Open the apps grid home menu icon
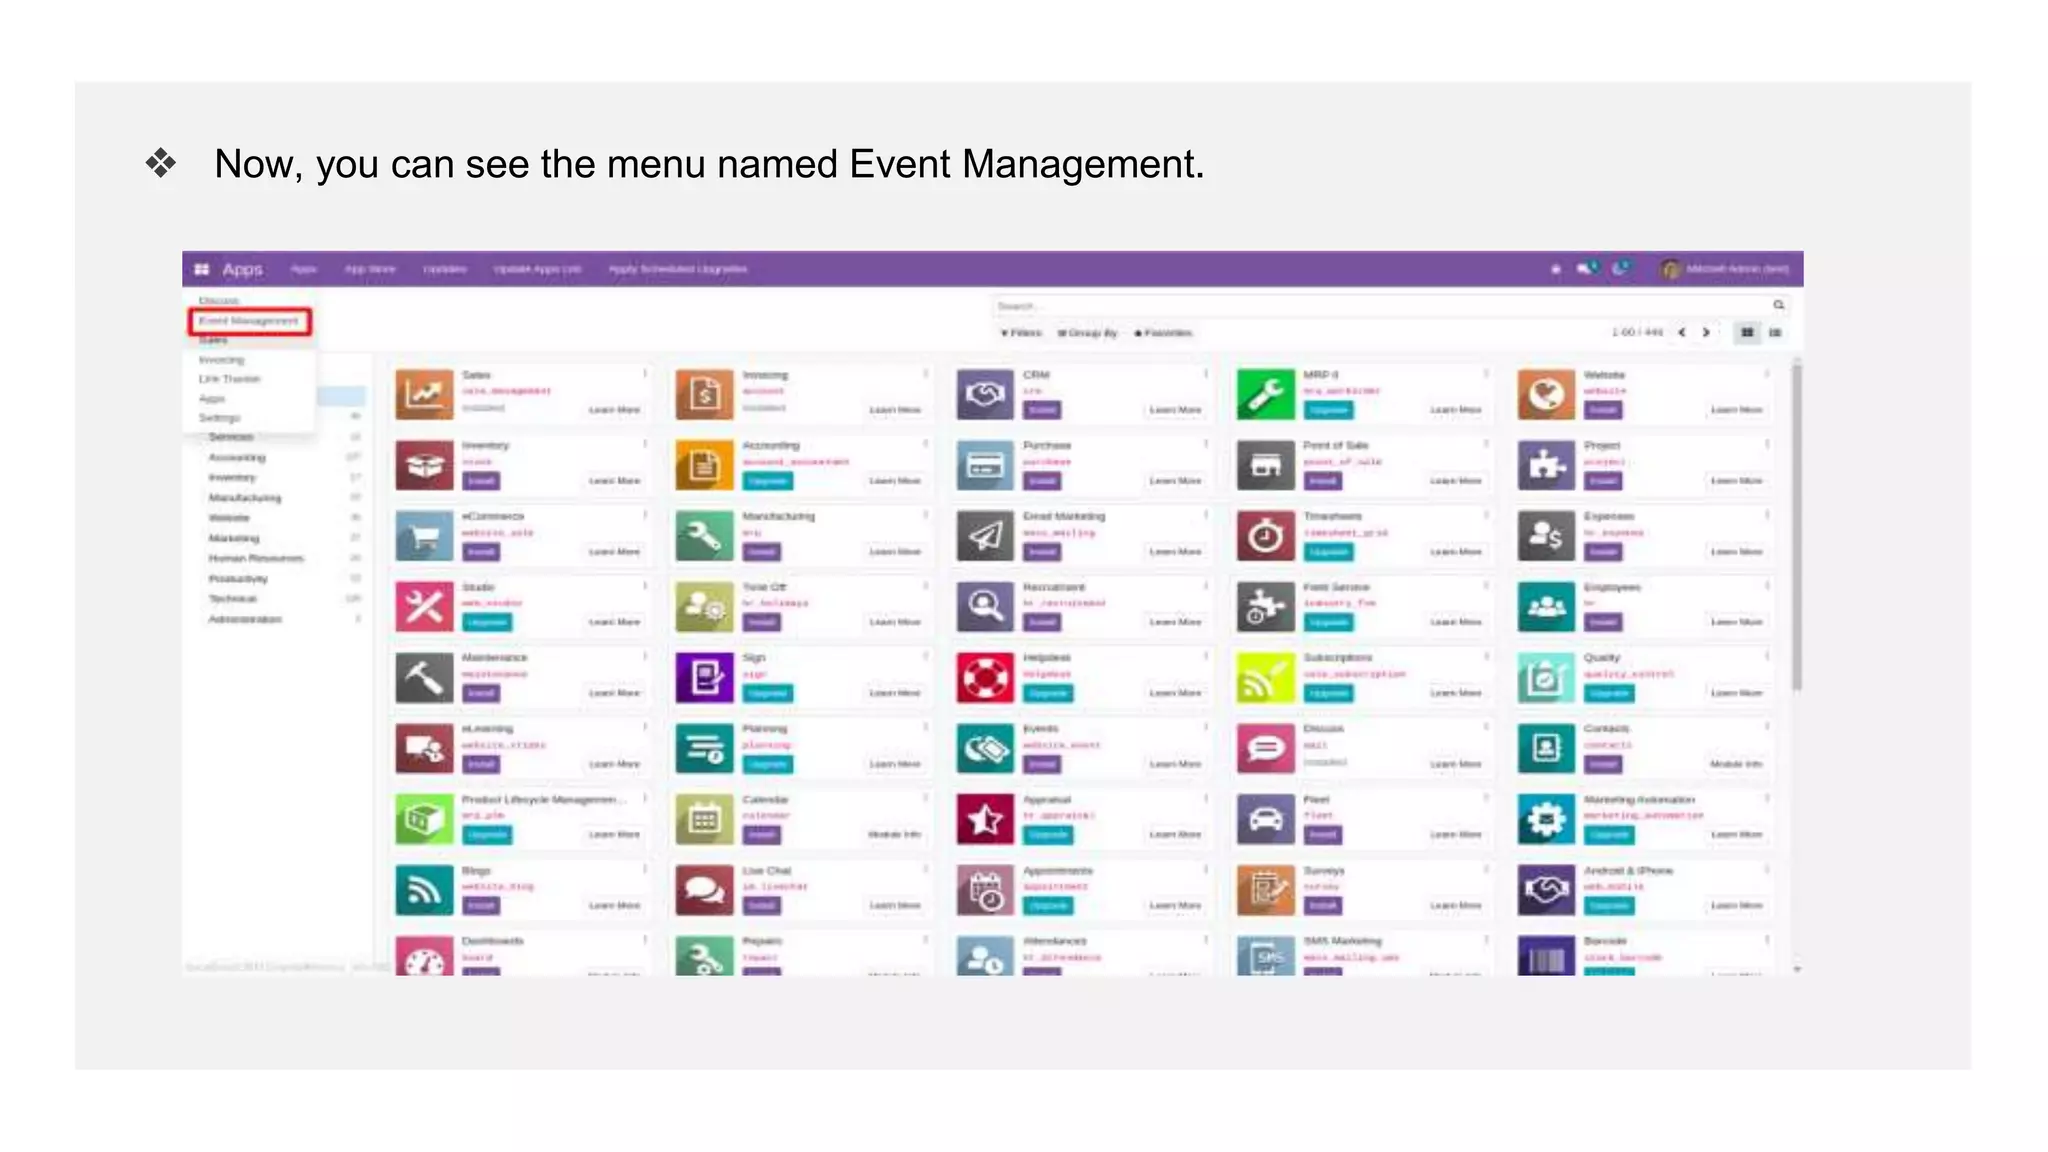This screenshot has width=2048, height=1152. coord(201,269)
